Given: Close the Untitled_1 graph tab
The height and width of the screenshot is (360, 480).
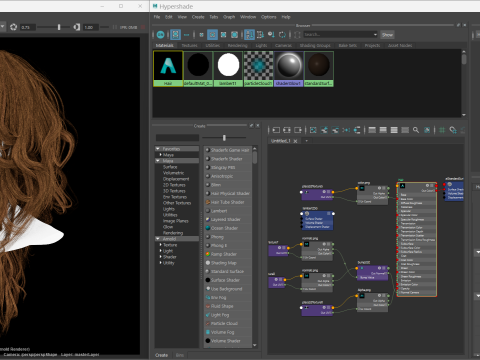Looking at the screenshot, I should (295, 141).
